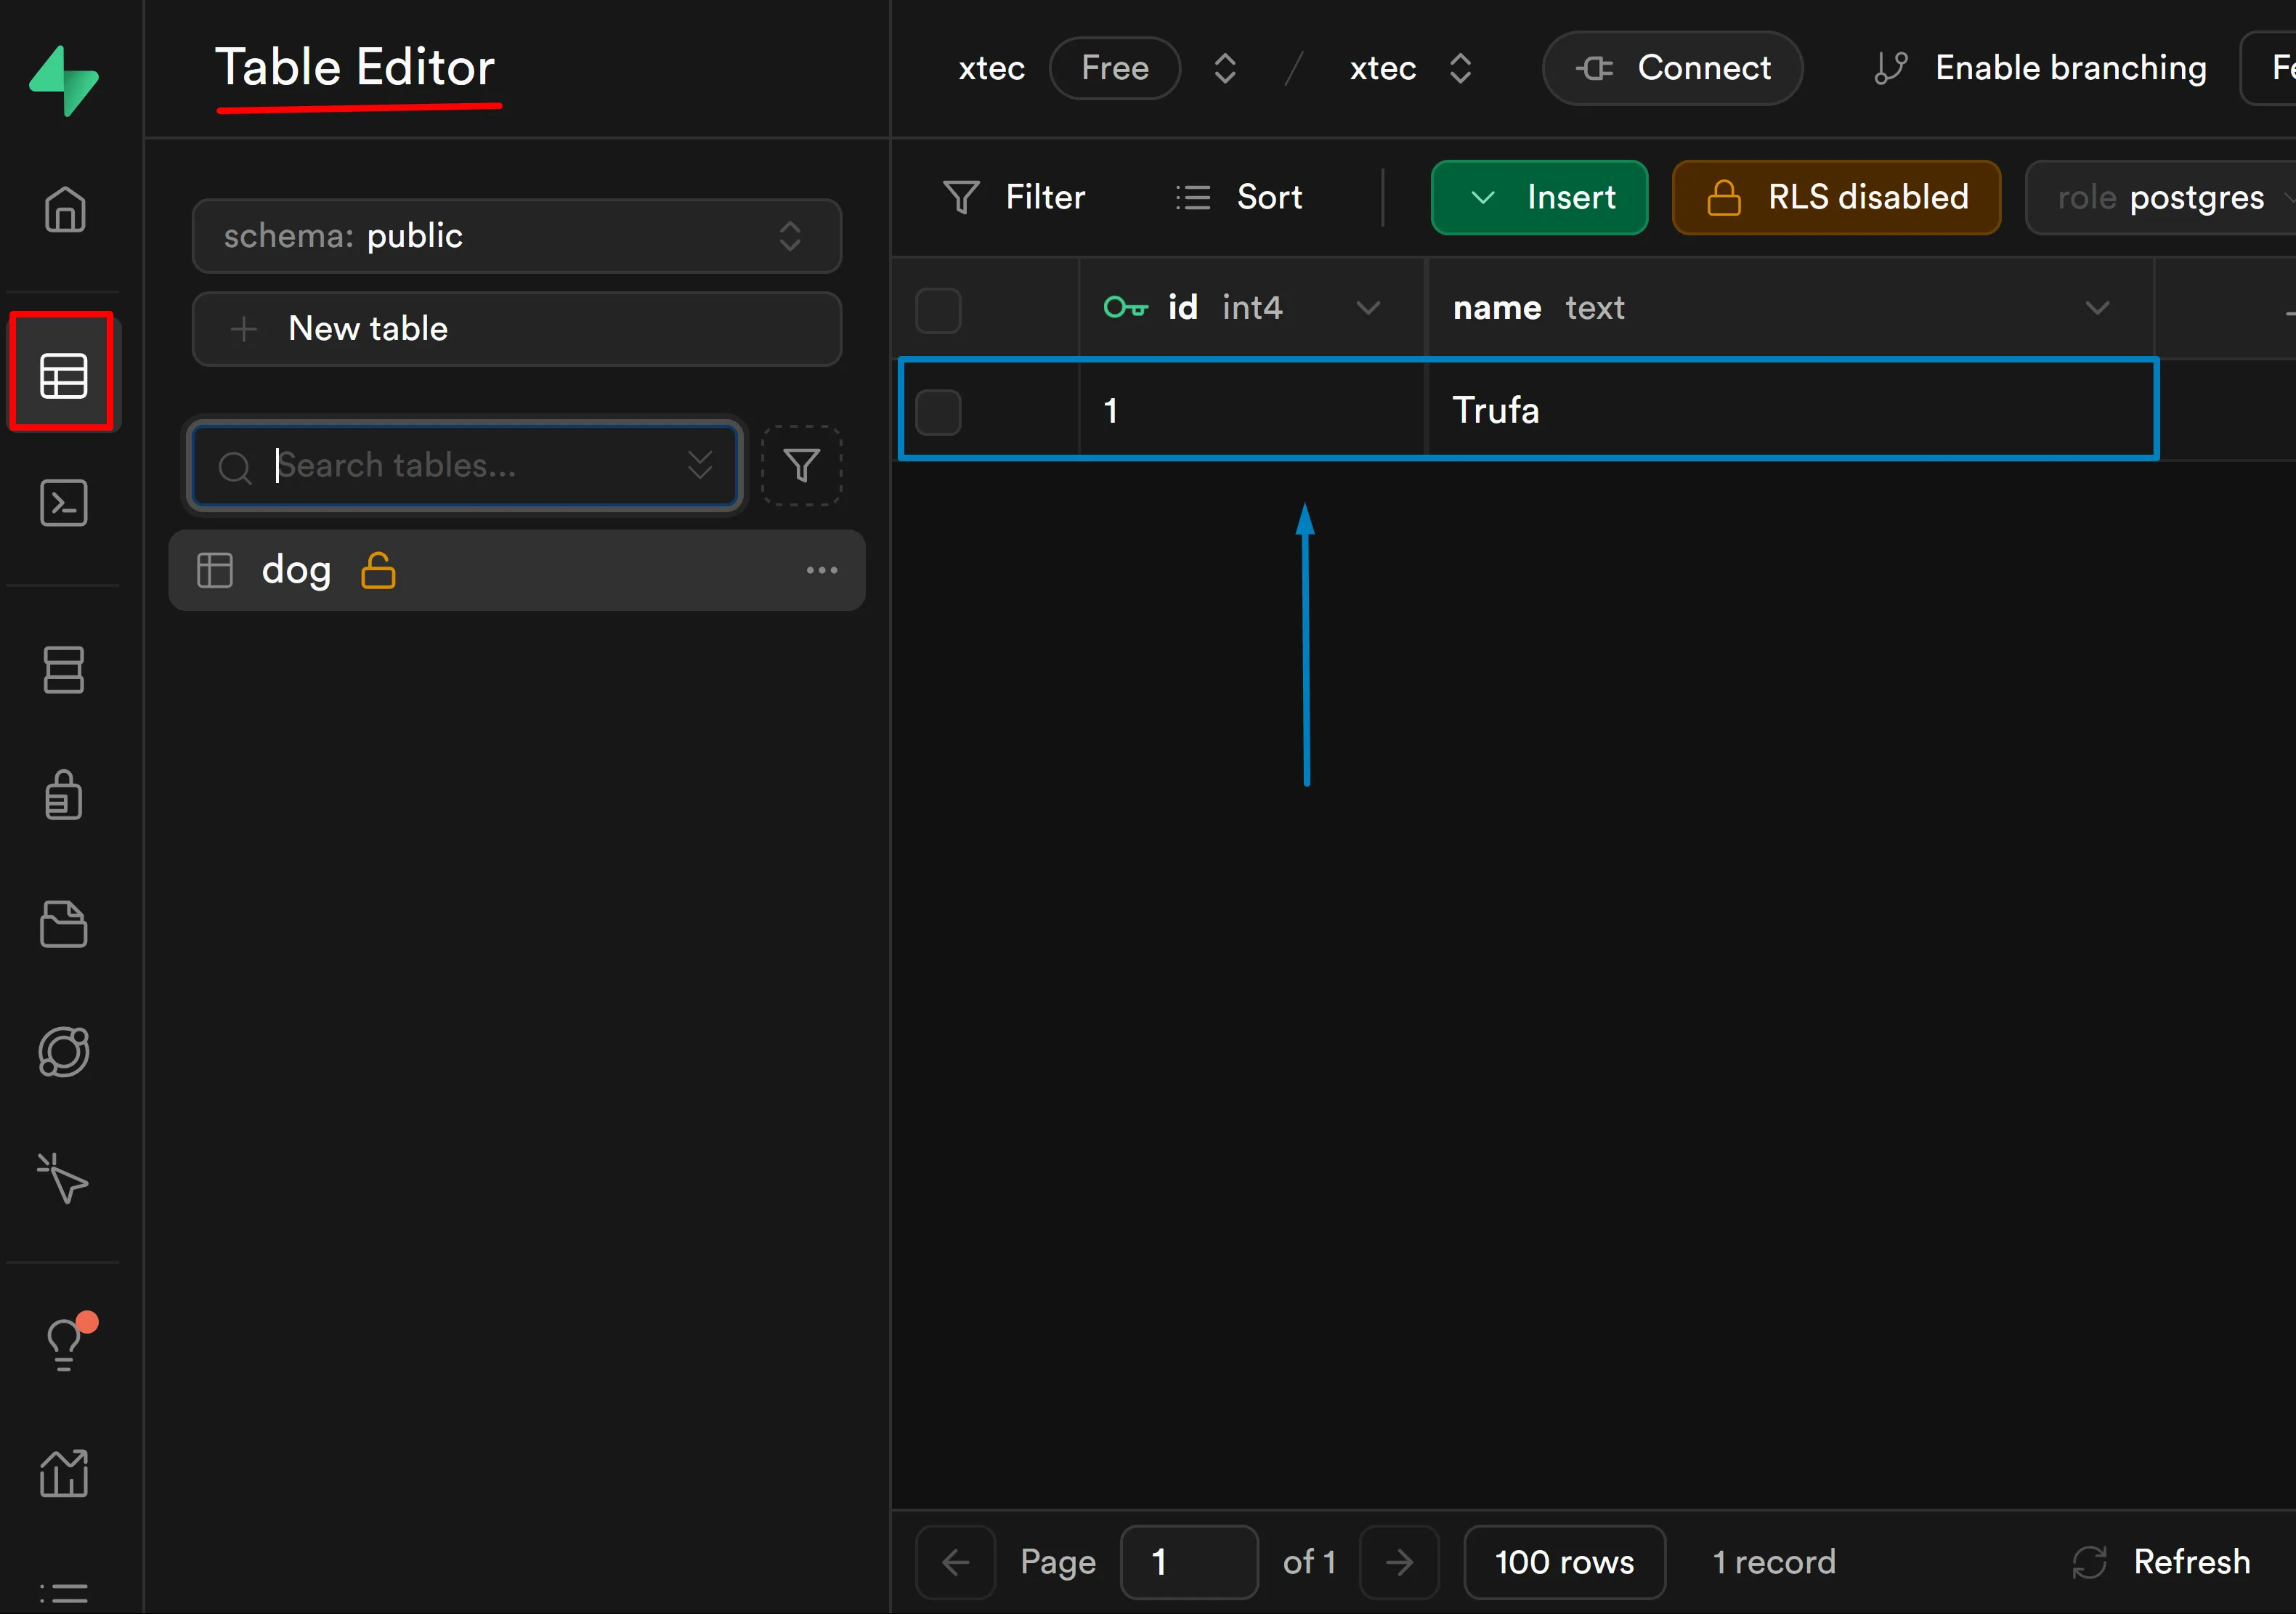Open the Advisors lightbulb icon

pyautogui.click(x=63, y=1343)
